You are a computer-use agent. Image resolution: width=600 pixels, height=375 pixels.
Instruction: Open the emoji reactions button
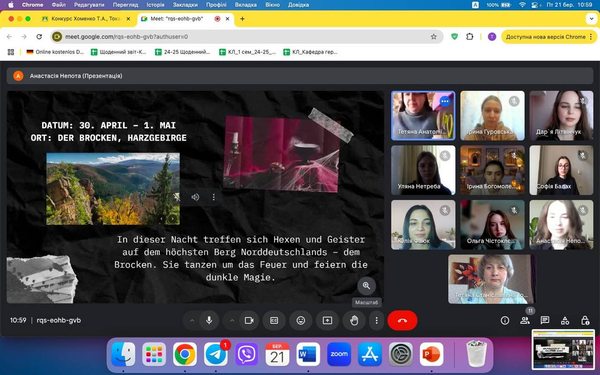point(301,320)
